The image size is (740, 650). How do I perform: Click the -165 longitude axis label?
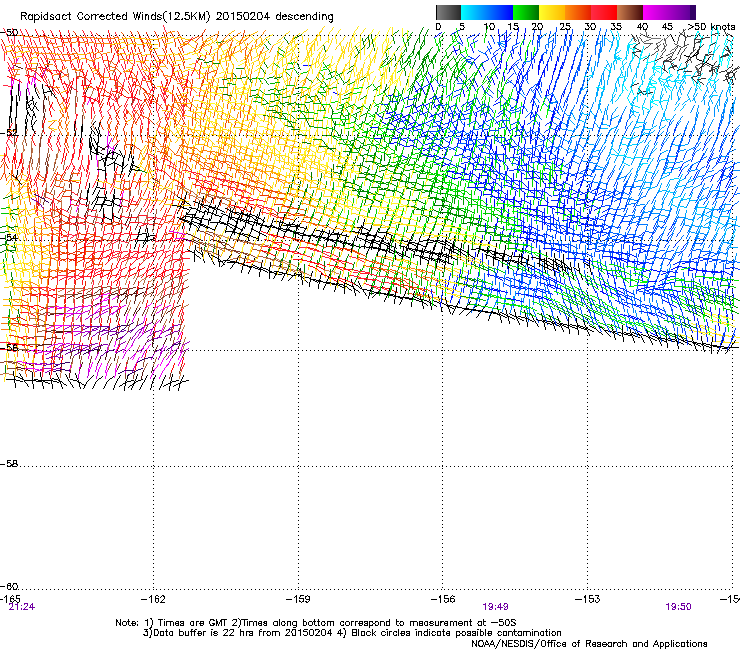pyautogui.click(x=10, y=599)
